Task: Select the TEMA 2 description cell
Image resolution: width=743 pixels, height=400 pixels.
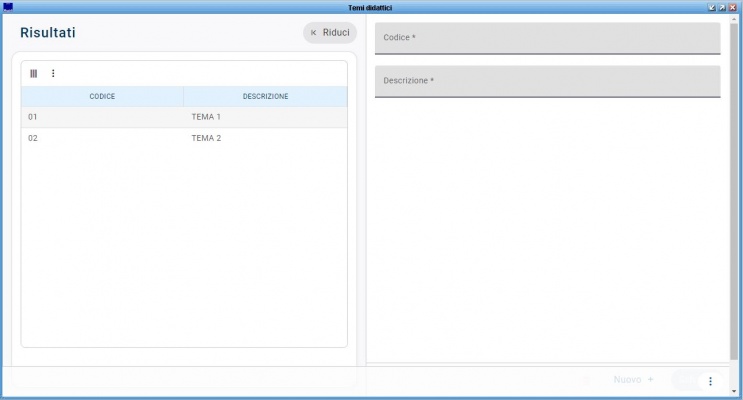Action: coord(265,138)
